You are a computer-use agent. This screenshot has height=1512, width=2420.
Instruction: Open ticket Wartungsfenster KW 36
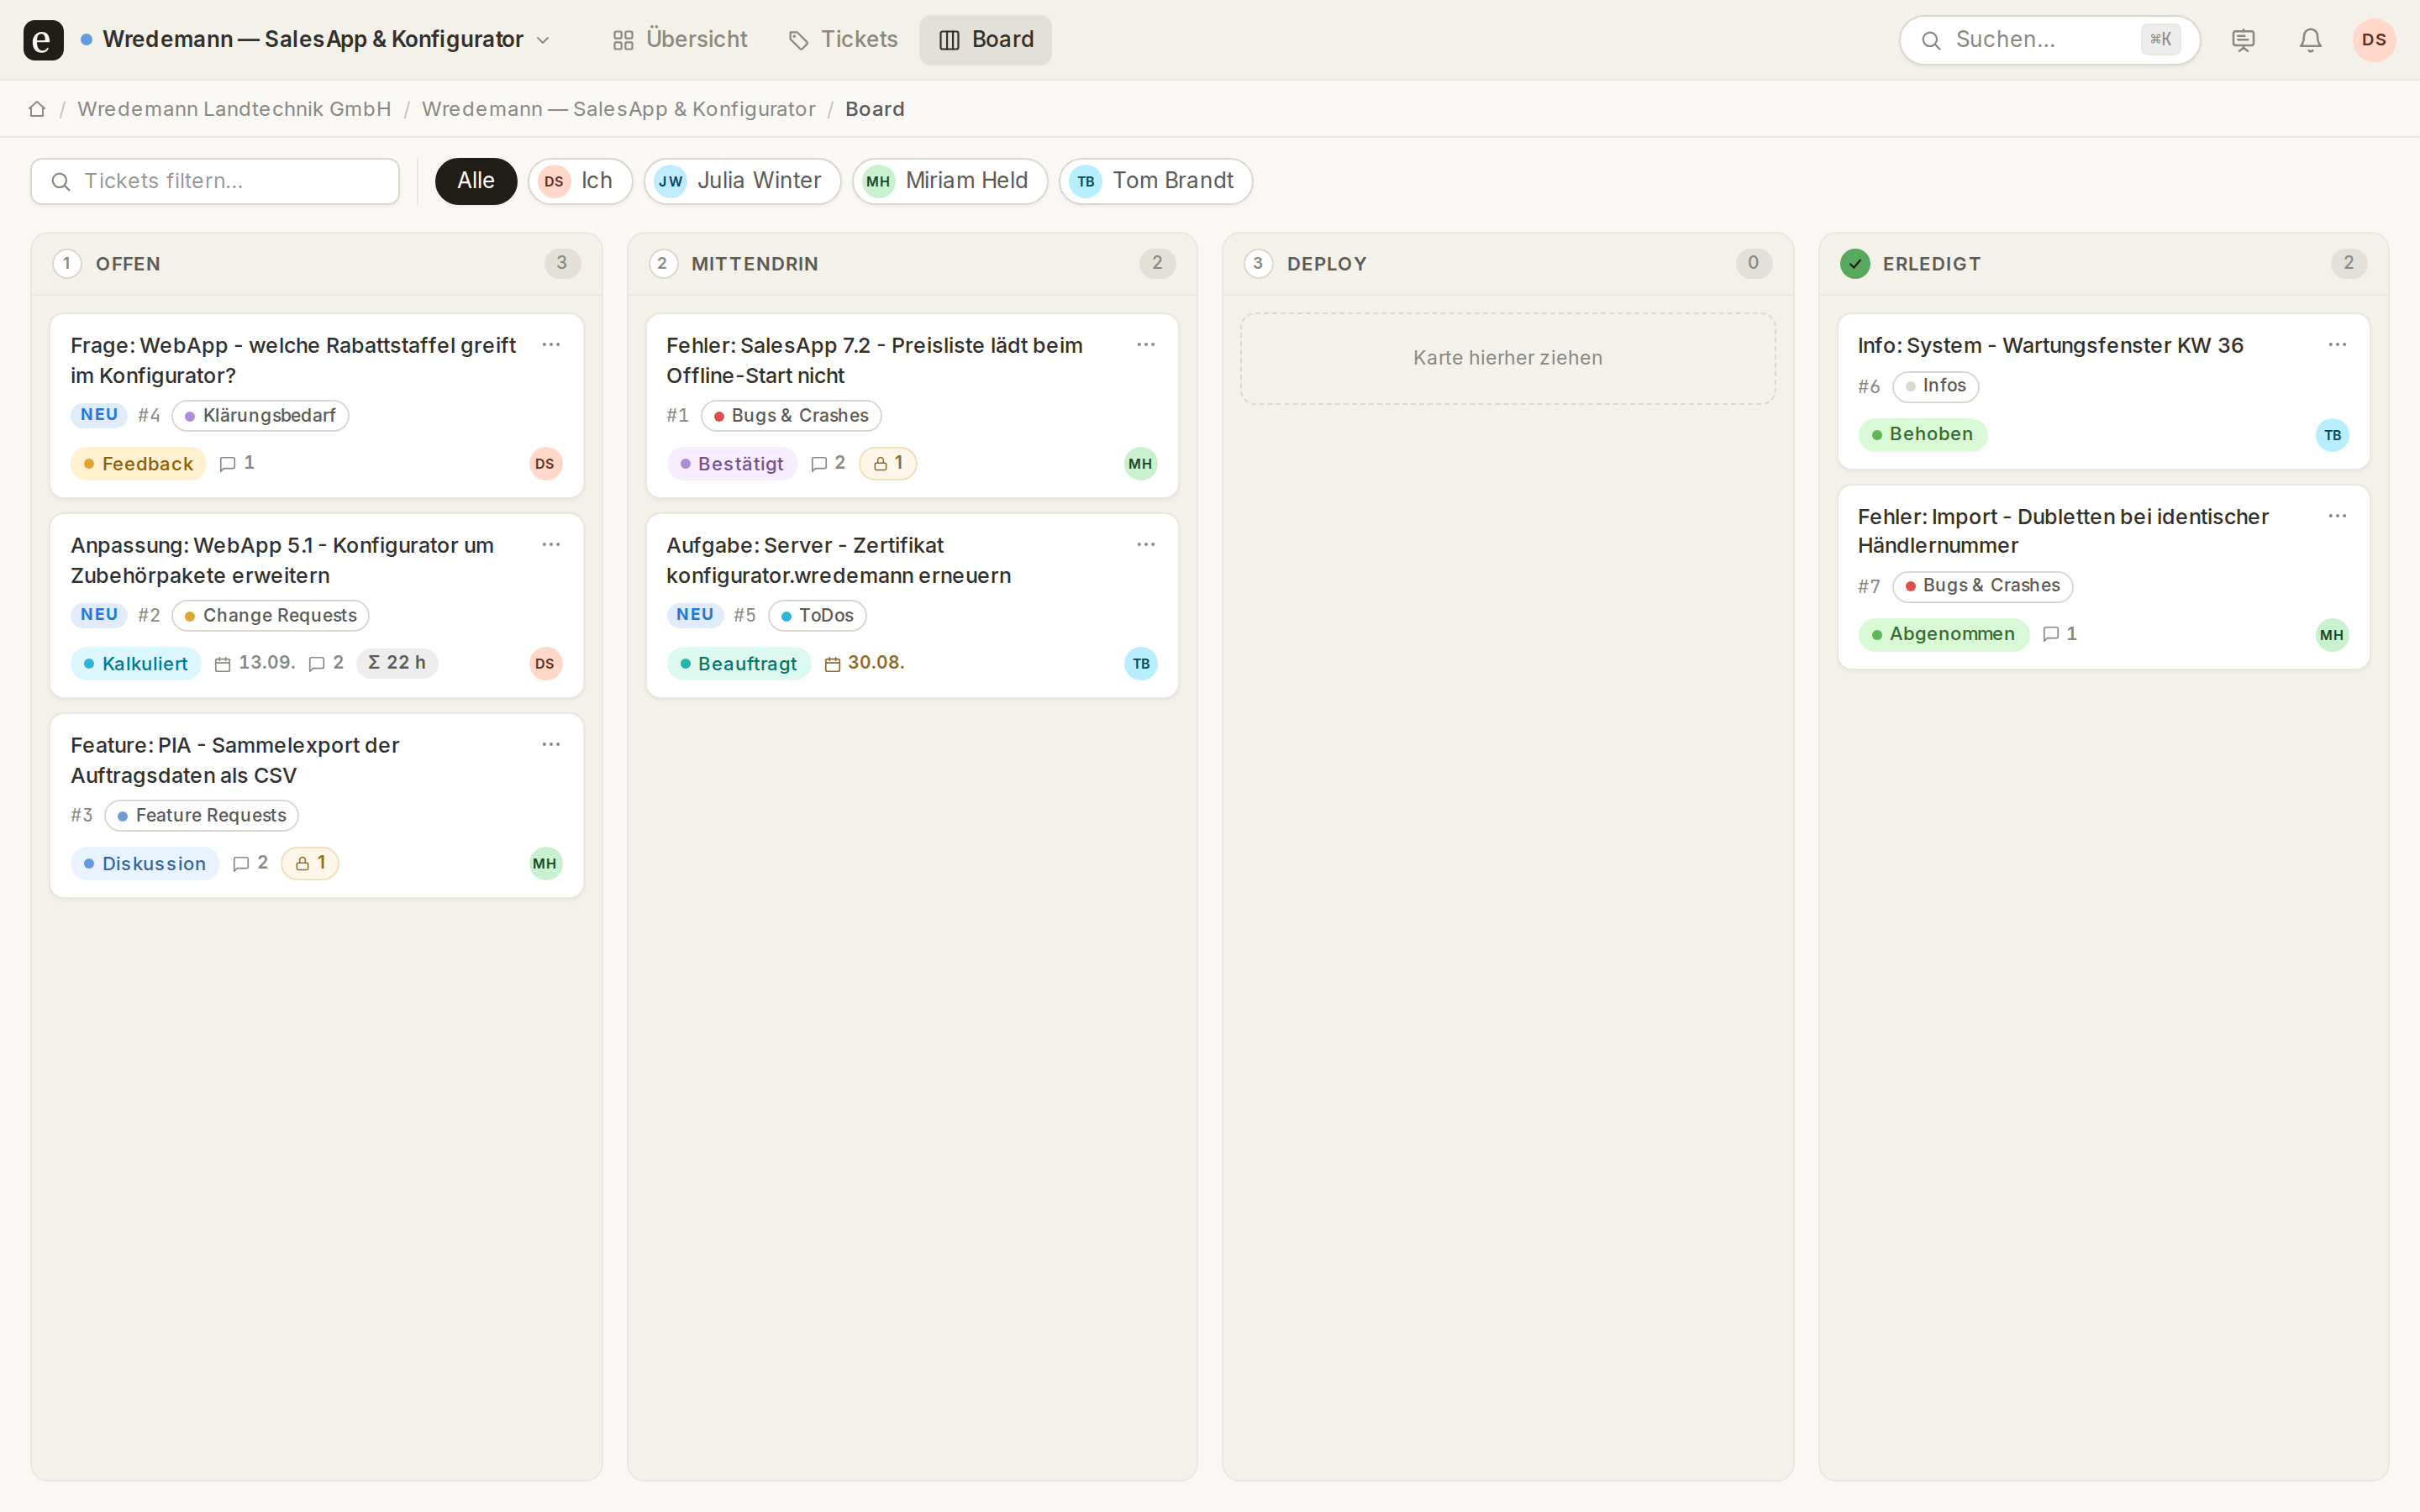(x=2050, y=345)
